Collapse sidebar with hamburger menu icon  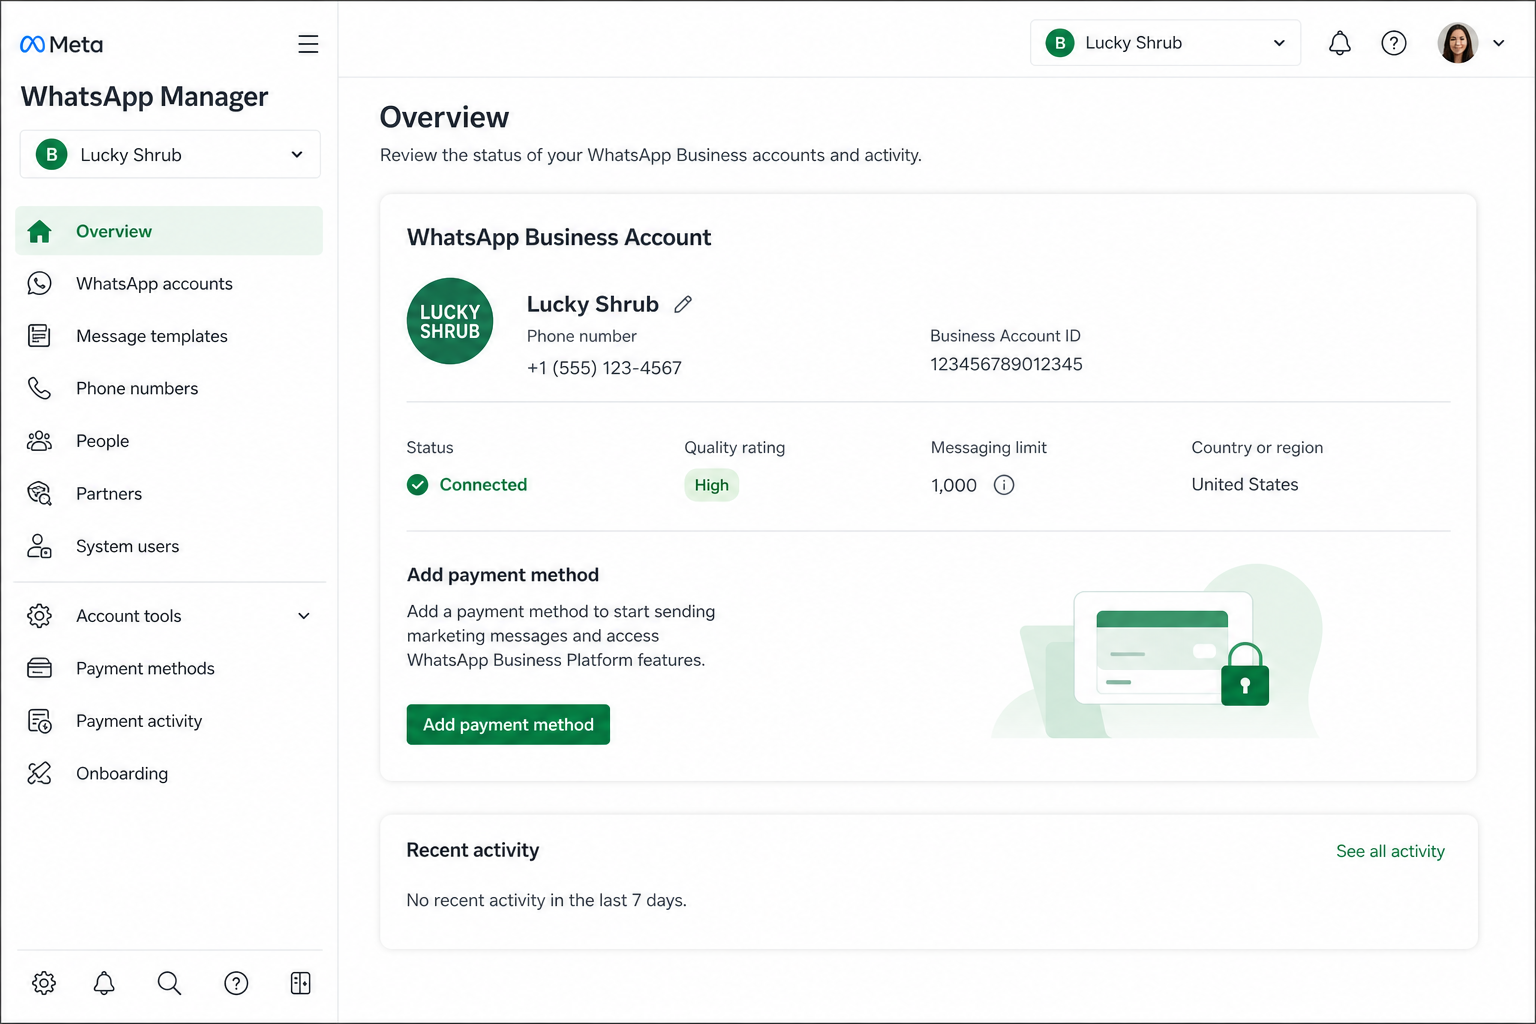coord(308,44)
